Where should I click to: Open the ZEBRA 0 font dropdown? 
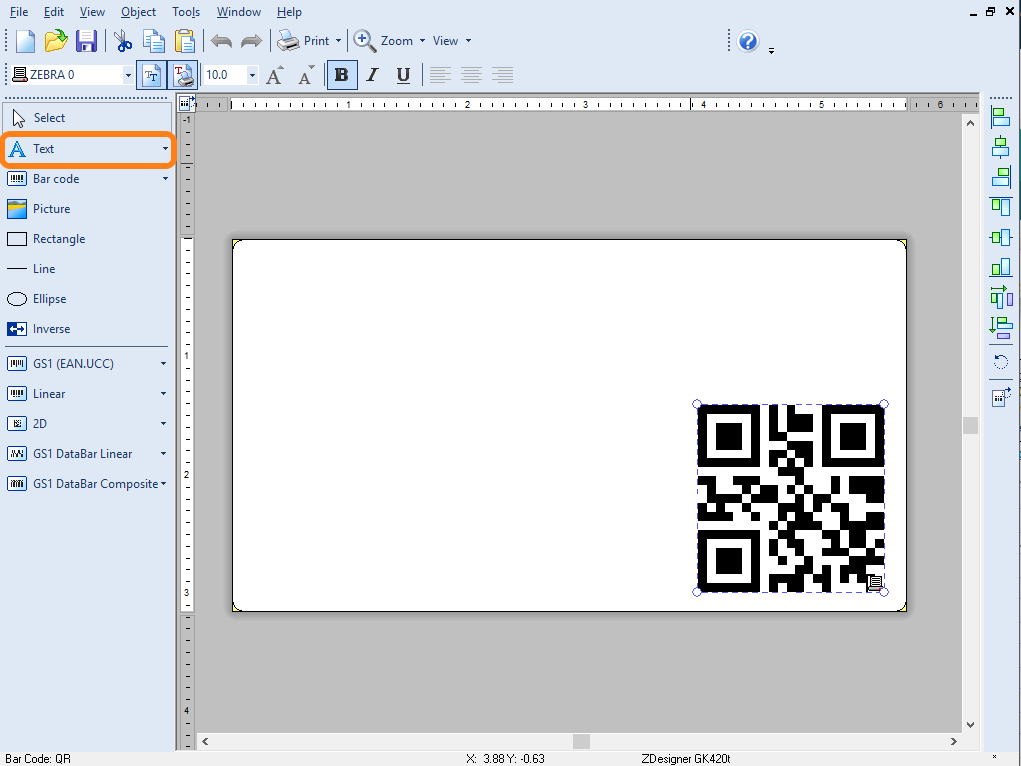coord(128,75)
